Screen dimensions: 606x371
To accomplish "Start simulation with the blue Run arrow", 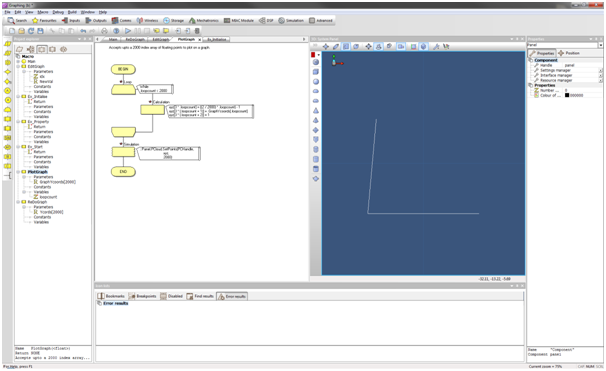I will [x=128, y=31].
